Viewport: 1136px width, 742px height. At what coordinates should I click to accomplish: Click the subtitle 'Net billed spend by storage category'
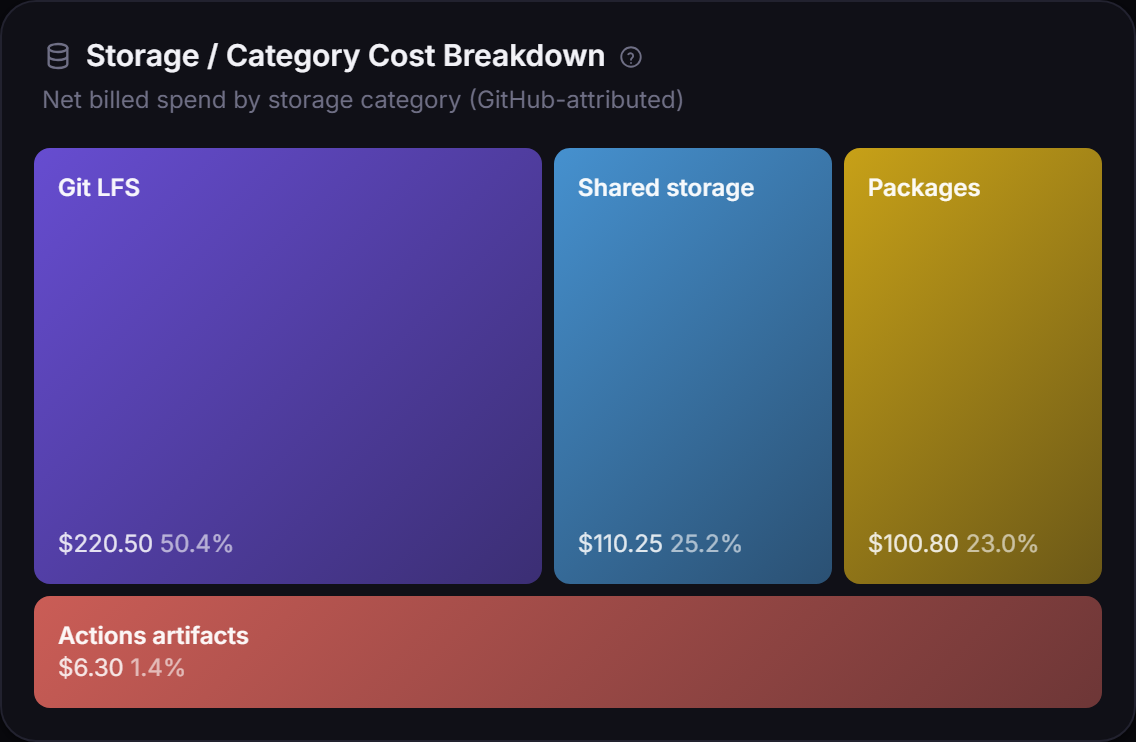point(251,100)
